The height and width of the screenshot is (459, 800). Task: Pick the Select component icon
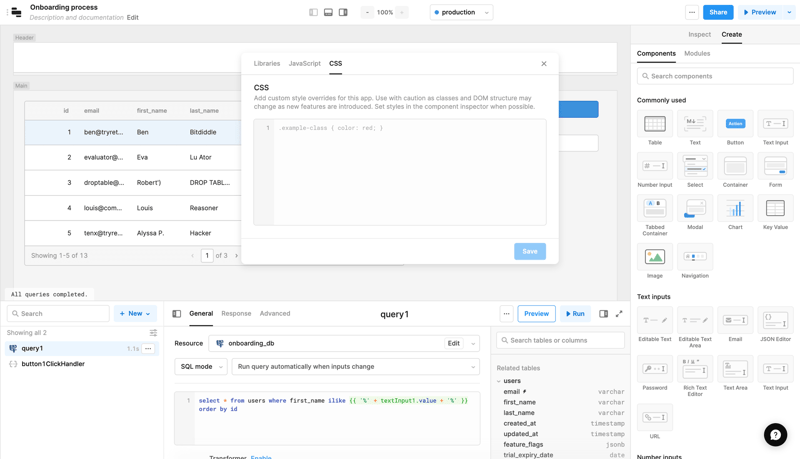click(x=695, y=166)
